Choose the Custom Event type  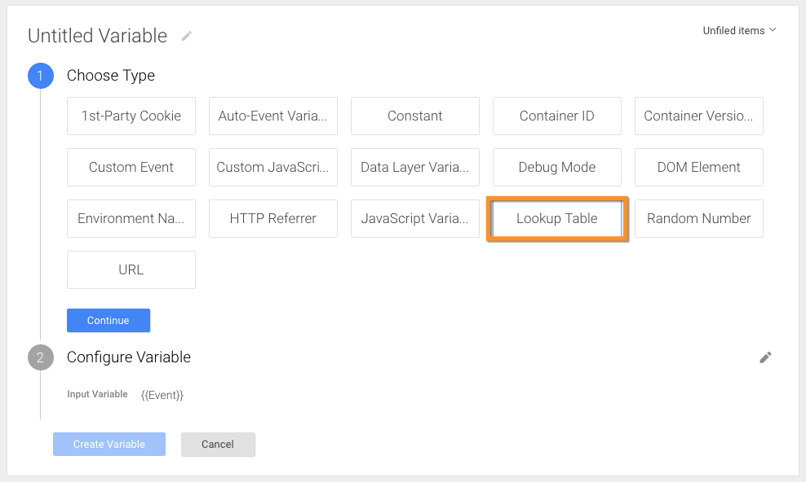131,167
